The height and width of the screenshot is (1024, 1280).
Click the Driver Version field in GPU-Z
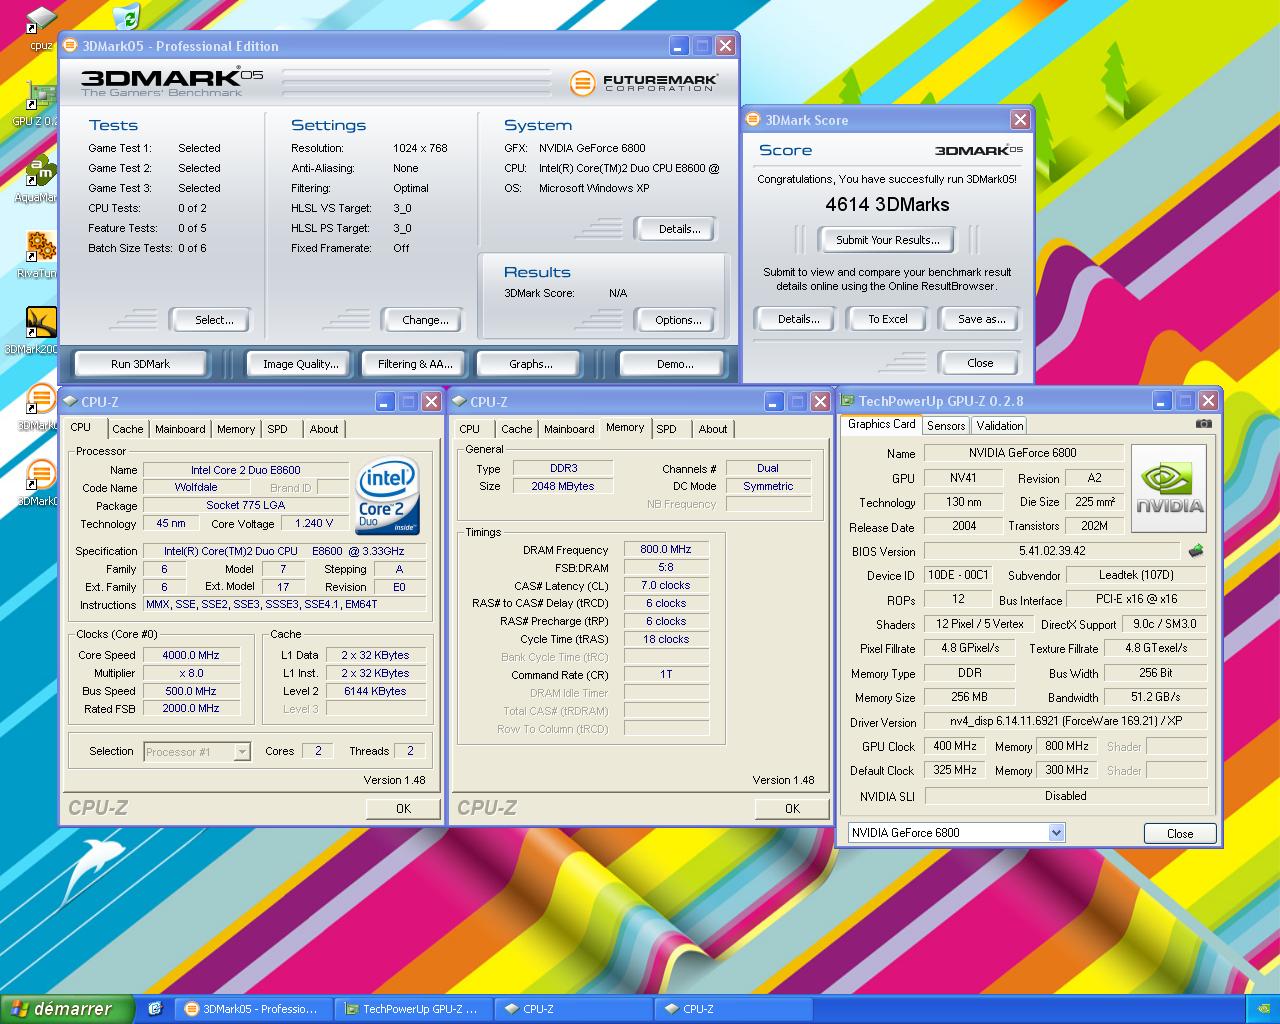[x=1066, y=721]
